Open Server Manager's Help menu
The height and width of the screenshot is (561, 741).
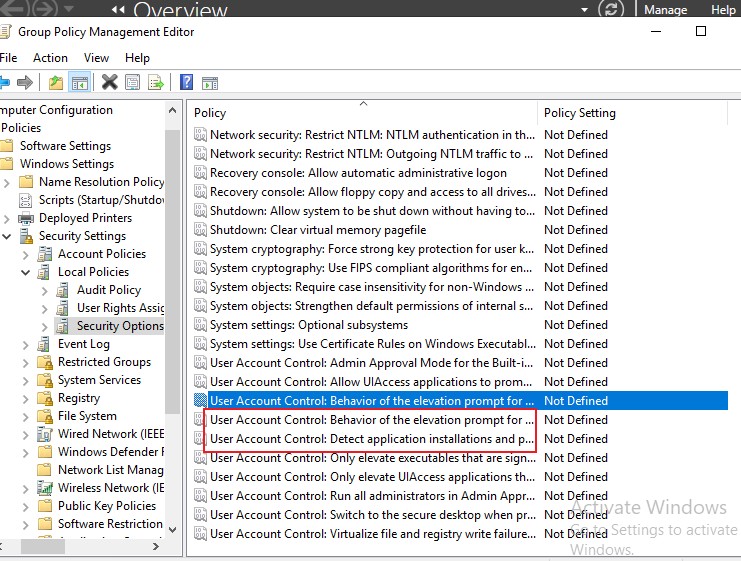(723, 10)
